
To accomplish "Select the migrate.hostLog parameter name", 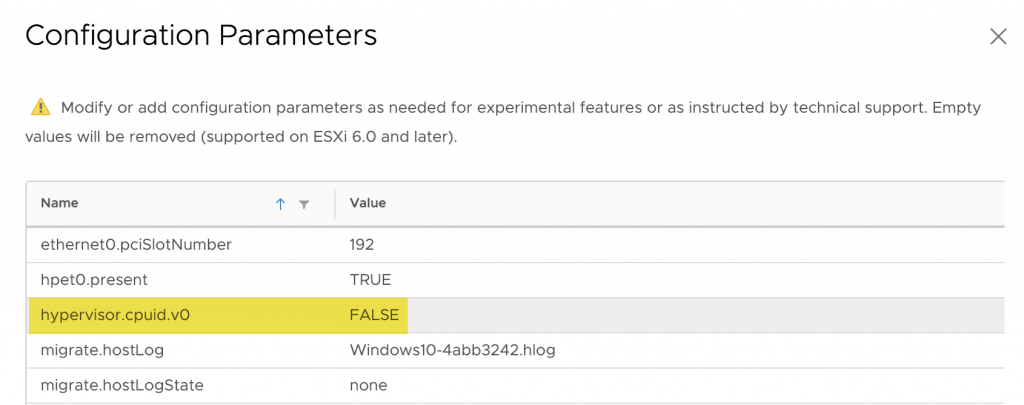I will pos(102,350).
